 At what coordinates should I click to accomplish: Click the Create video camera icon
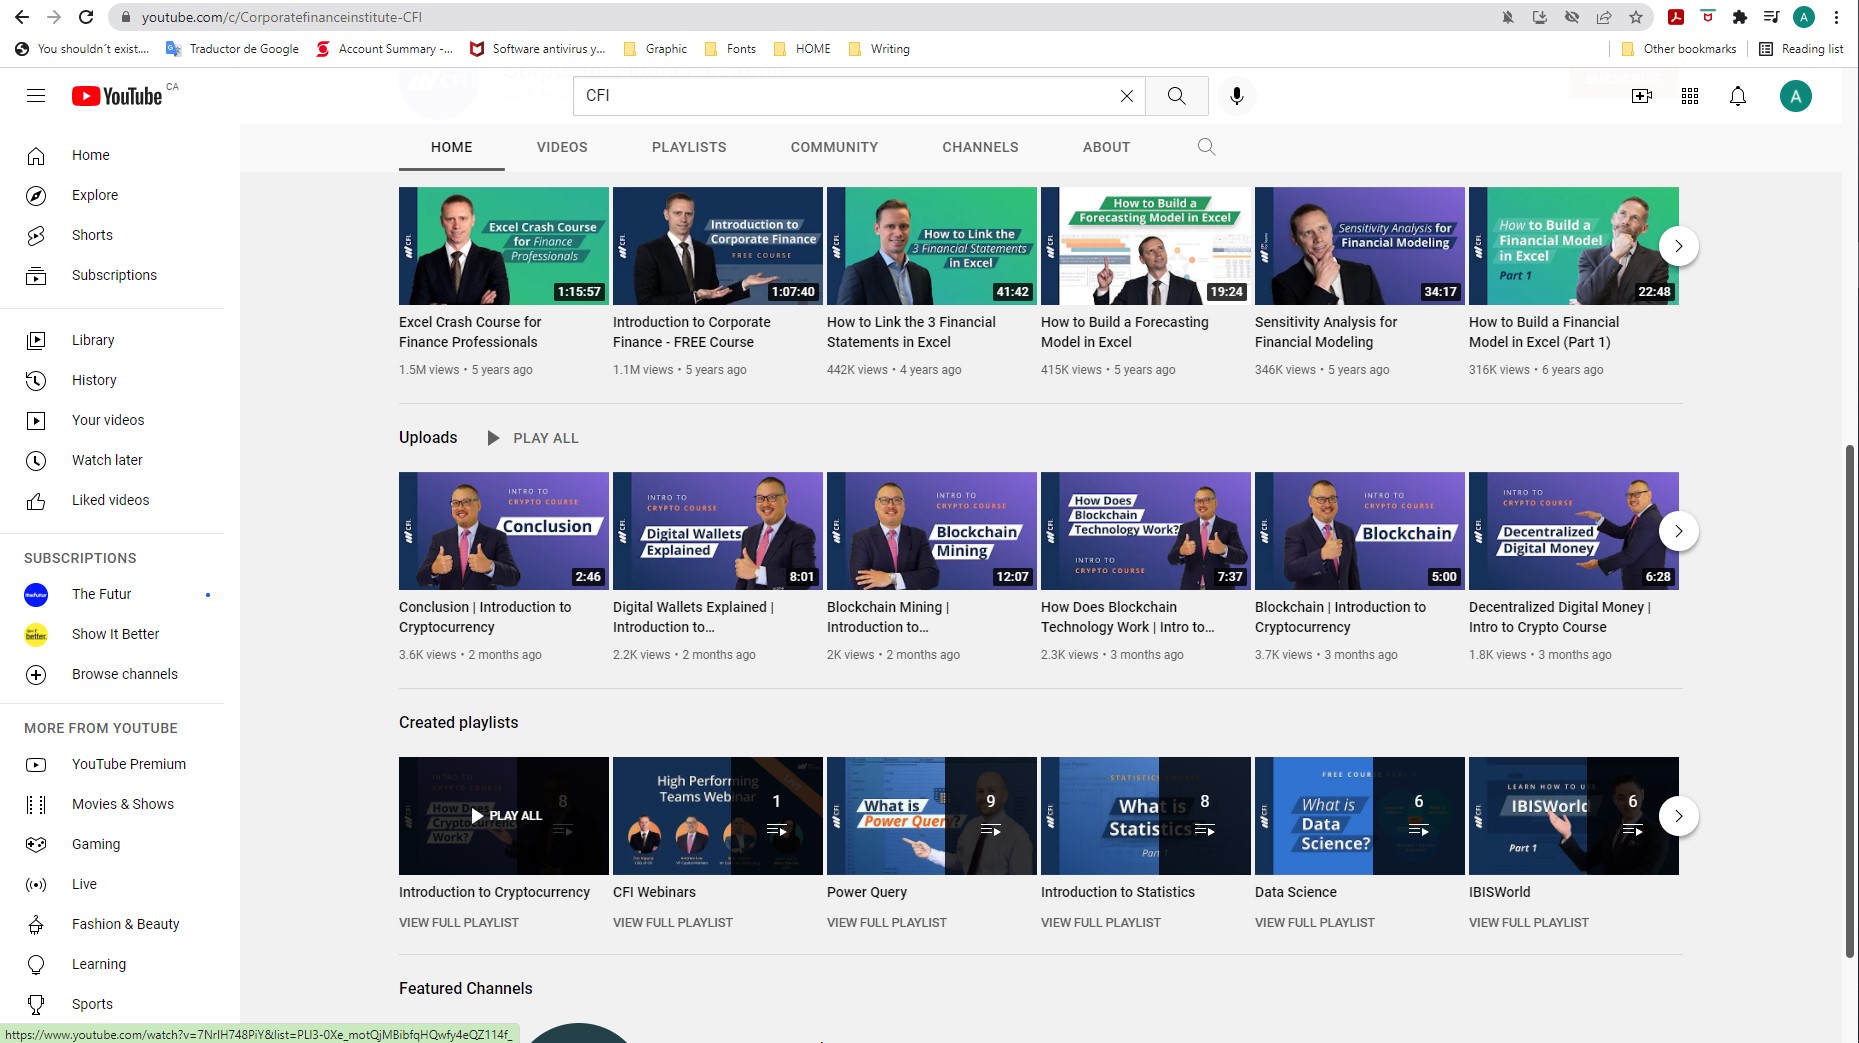click(1642, 96)
